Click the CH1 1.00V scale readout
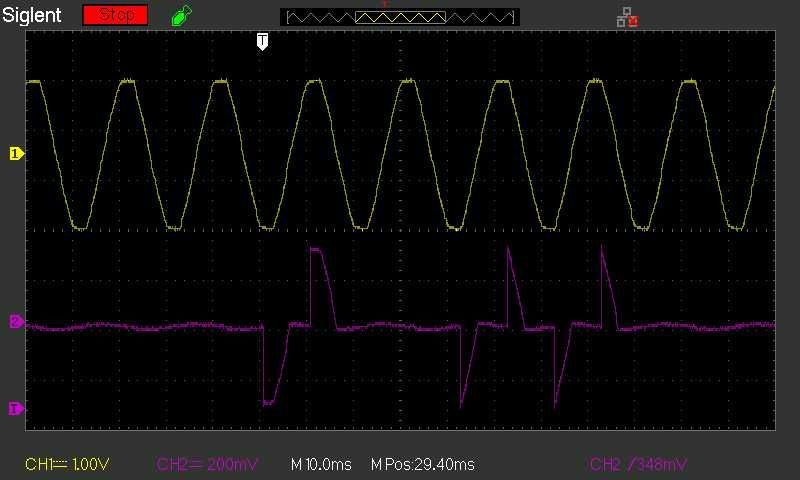 (x=67, y=464)
